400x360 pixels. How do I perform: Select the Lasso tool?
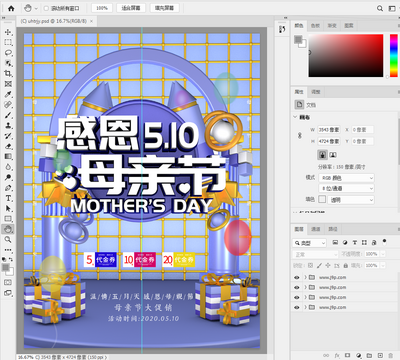[x=8, y=53]
